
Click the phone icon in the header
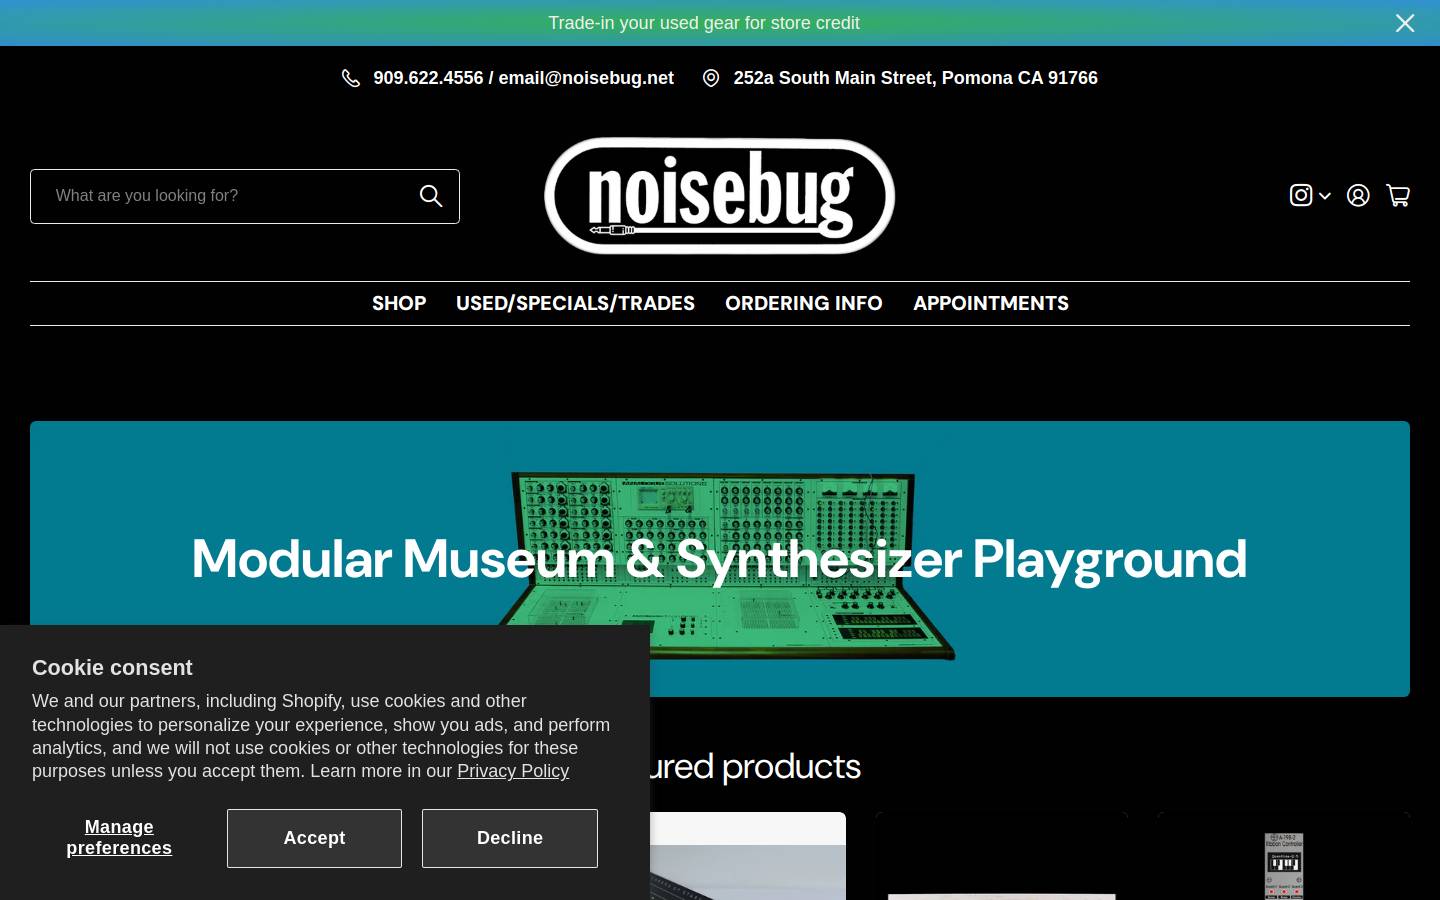point(351,78)
